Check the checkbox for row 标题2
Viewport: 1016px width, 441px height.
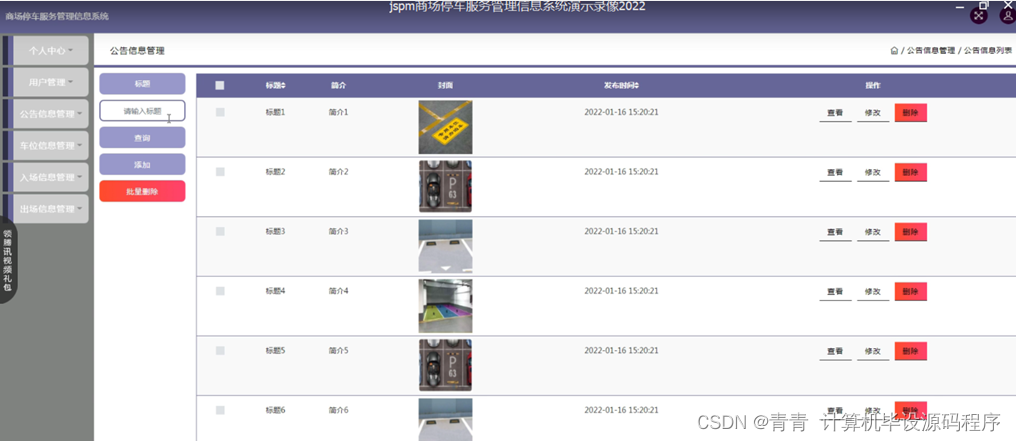tap(220, 172)
